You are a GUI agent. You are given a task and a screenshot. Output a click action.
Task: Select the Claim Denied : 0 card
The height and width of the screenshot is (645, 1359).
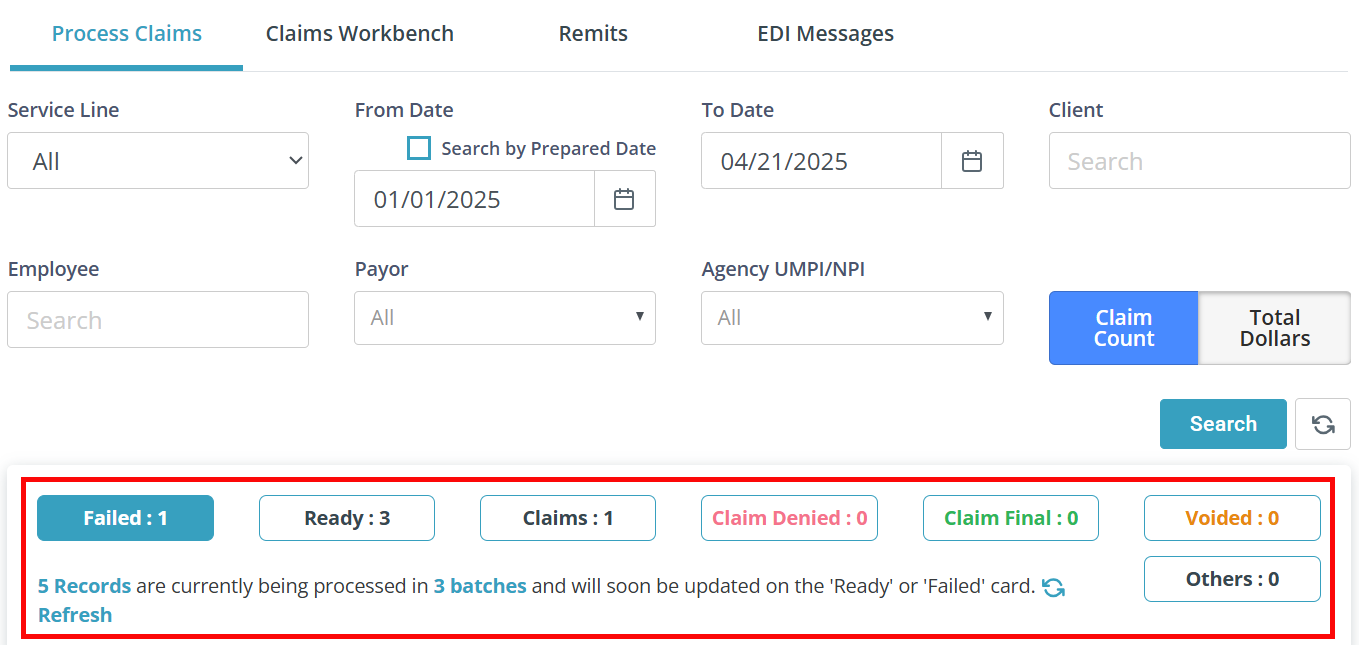(789, 518)
